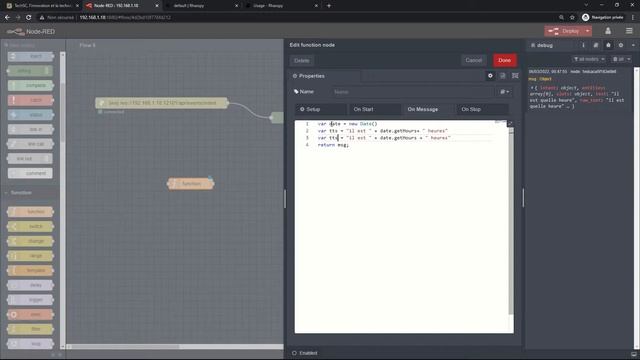Open the node icon picker dropdown beside Name
This screenshot has height=360, width=640.
tap(504, 92)
